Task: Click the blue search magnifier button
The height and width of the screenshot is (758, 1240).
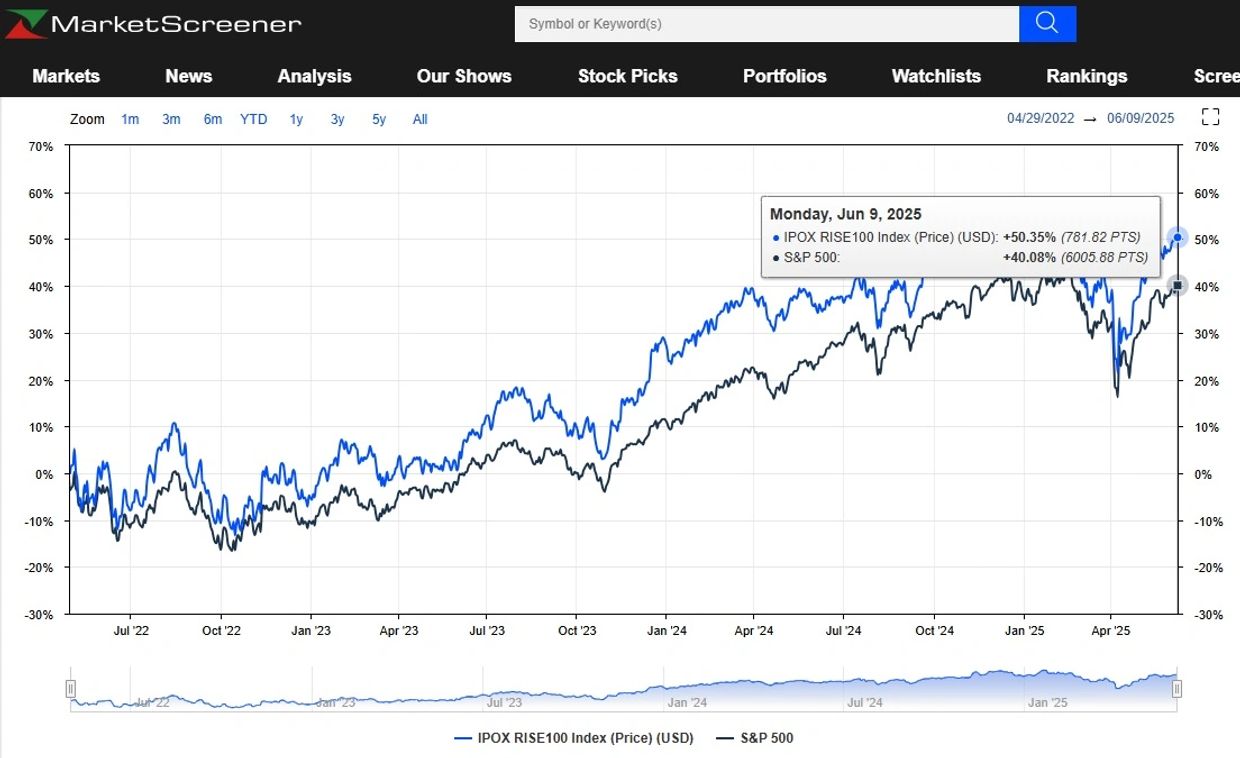Action: point(1047,24)
